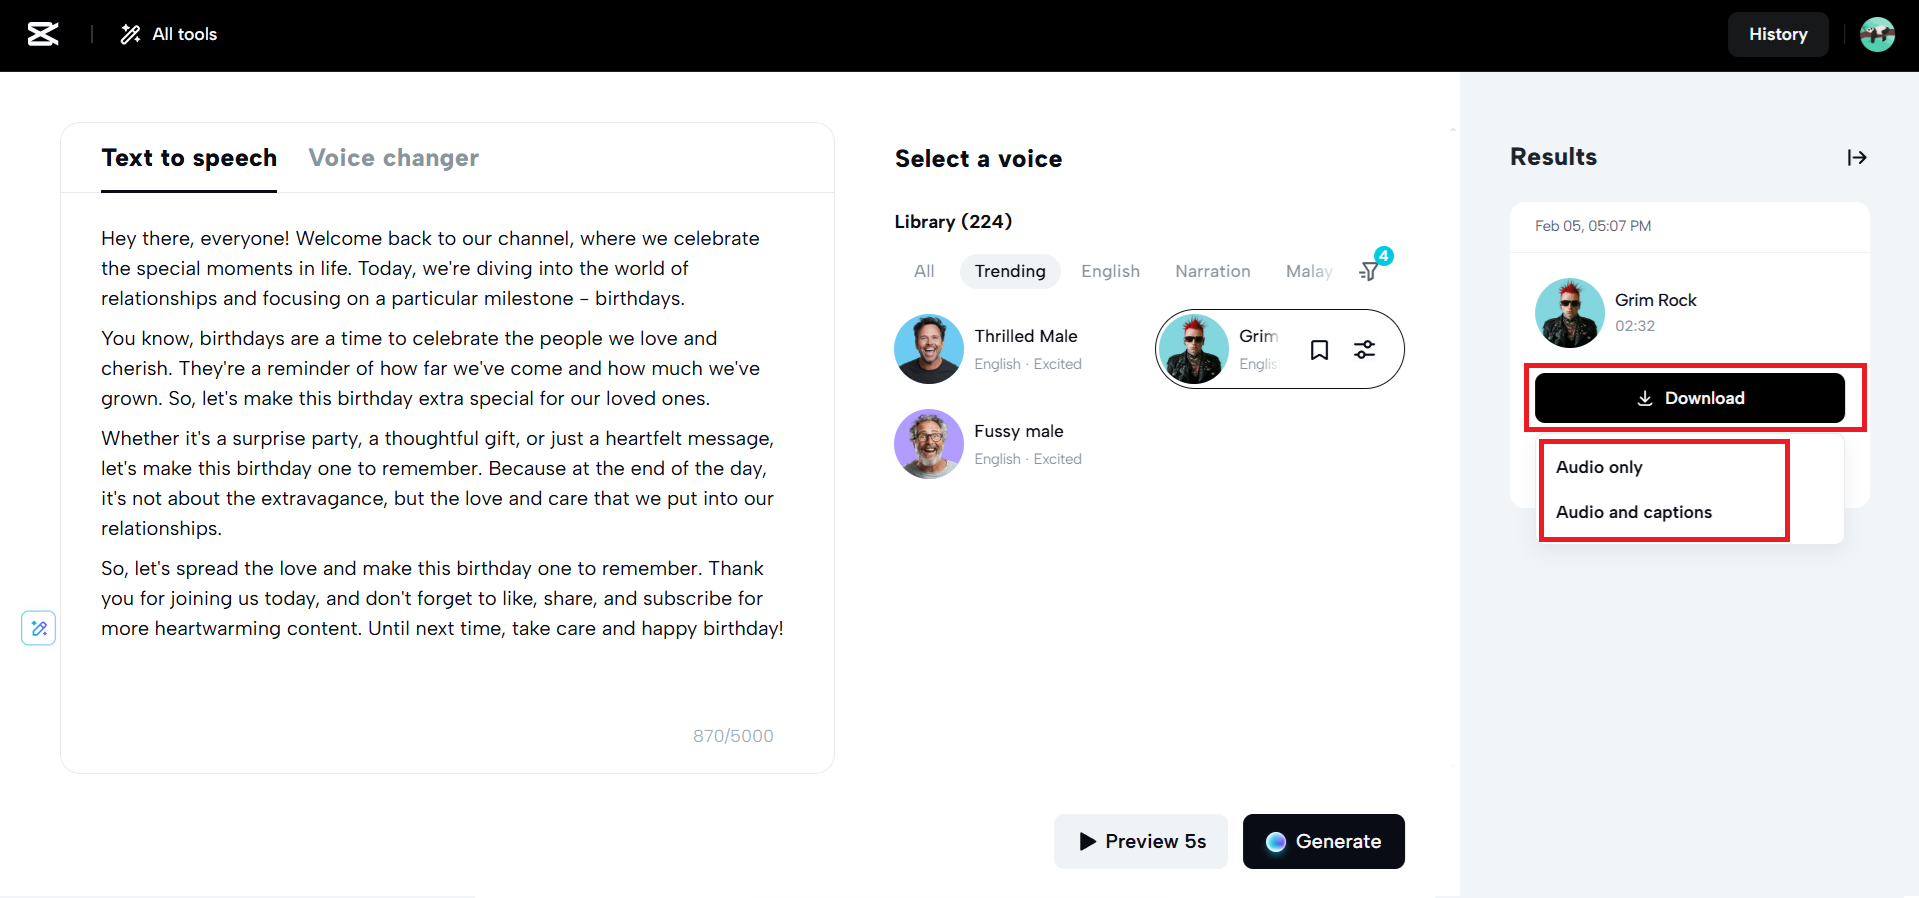Filter voices by Narration category
This screenshot has height=898, width=1919.
coord(1212,271)
